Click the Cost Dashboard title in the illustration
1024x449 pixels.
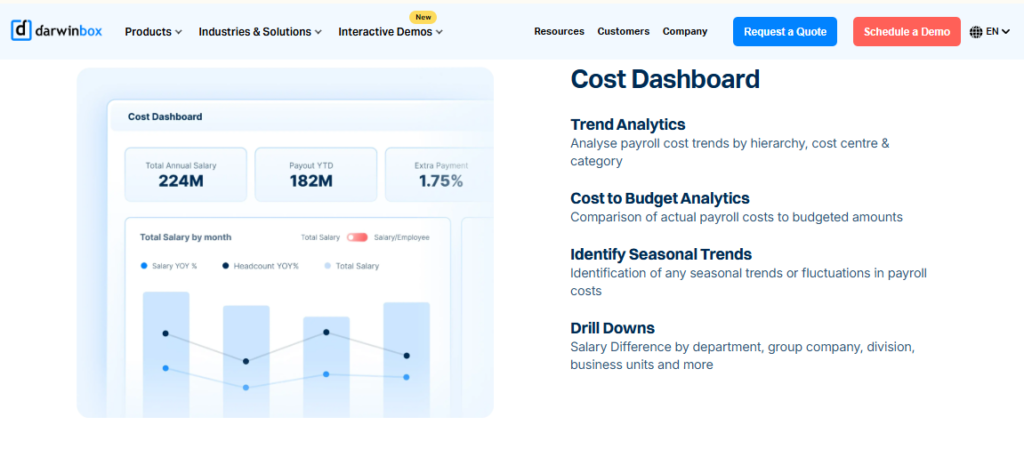(165, 117)
